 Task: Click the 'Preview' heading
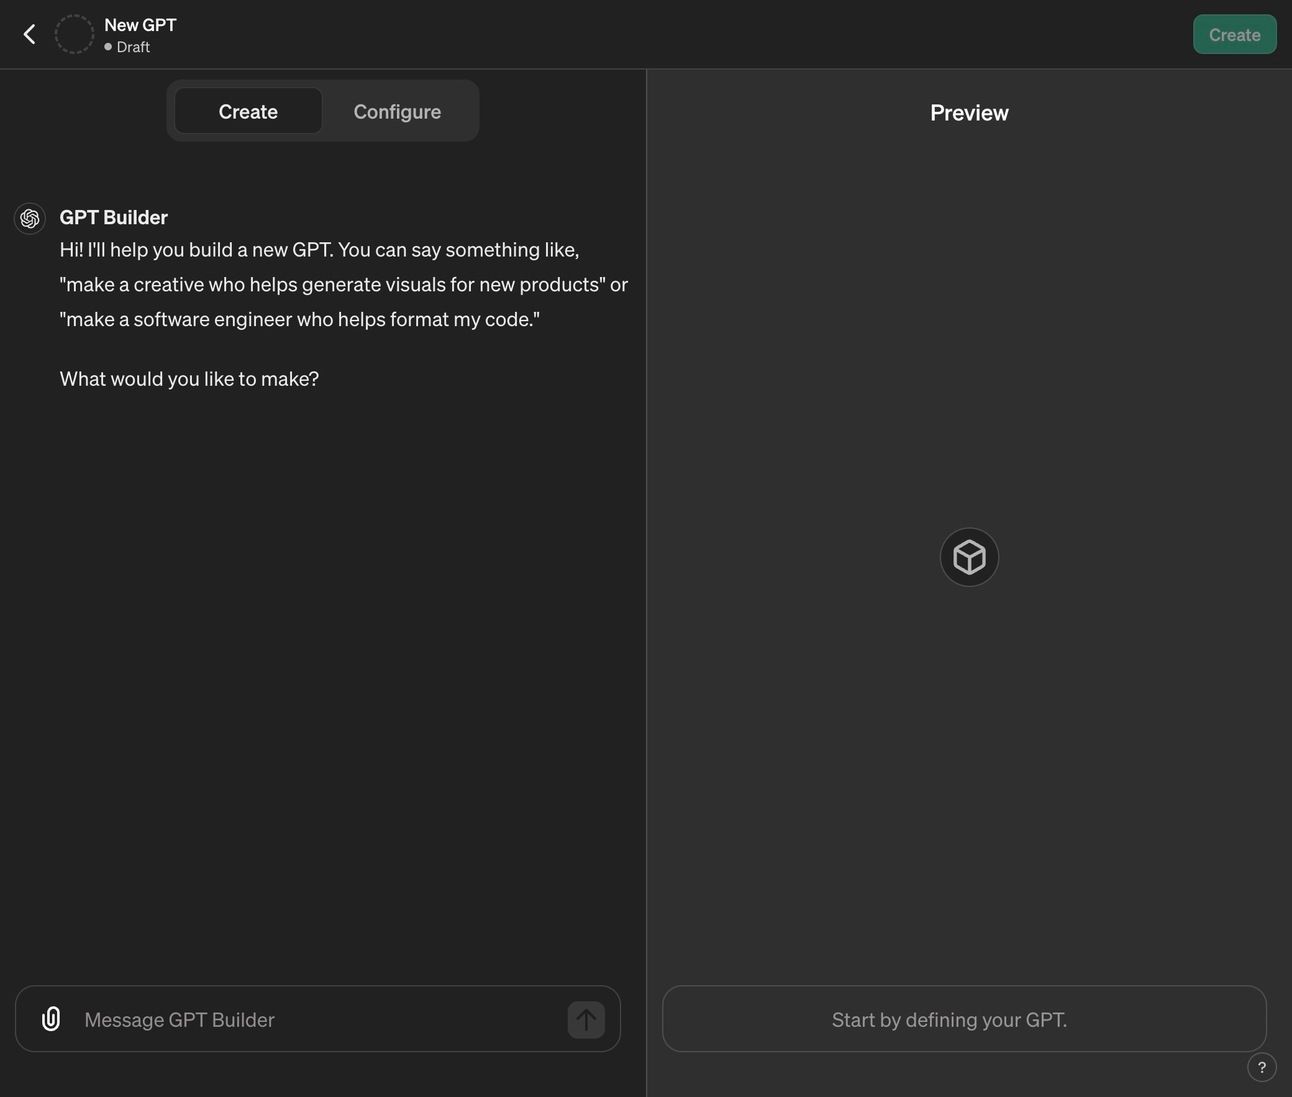(x=969, y=113)
